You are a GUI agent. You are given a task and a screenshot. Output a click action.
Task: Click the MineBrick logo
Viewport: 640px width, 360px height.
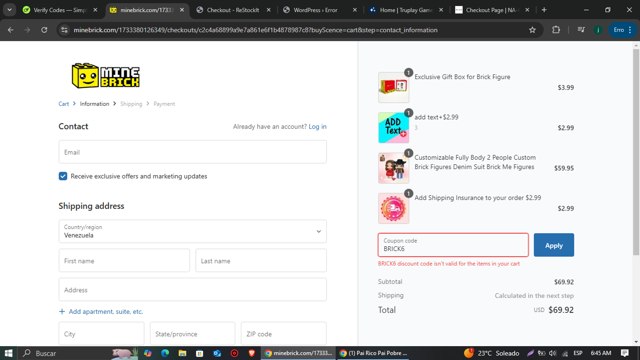pyautogui.click(x=106, y=76)
